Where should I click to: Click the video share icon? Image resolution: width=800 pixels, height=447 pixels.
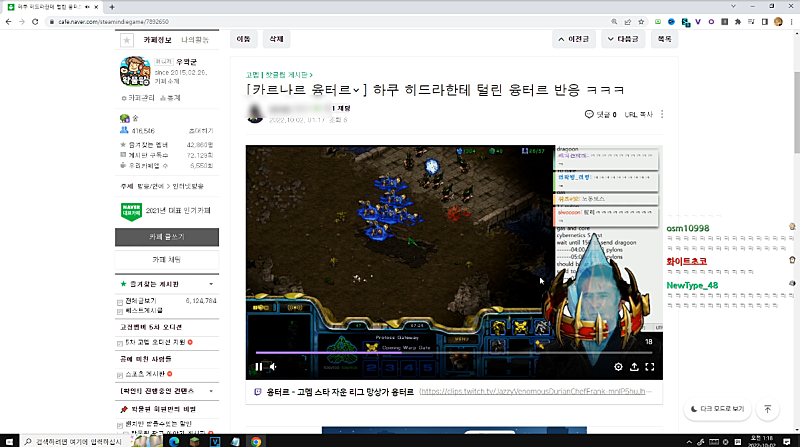pyautogui.click(x=634, y=367)
